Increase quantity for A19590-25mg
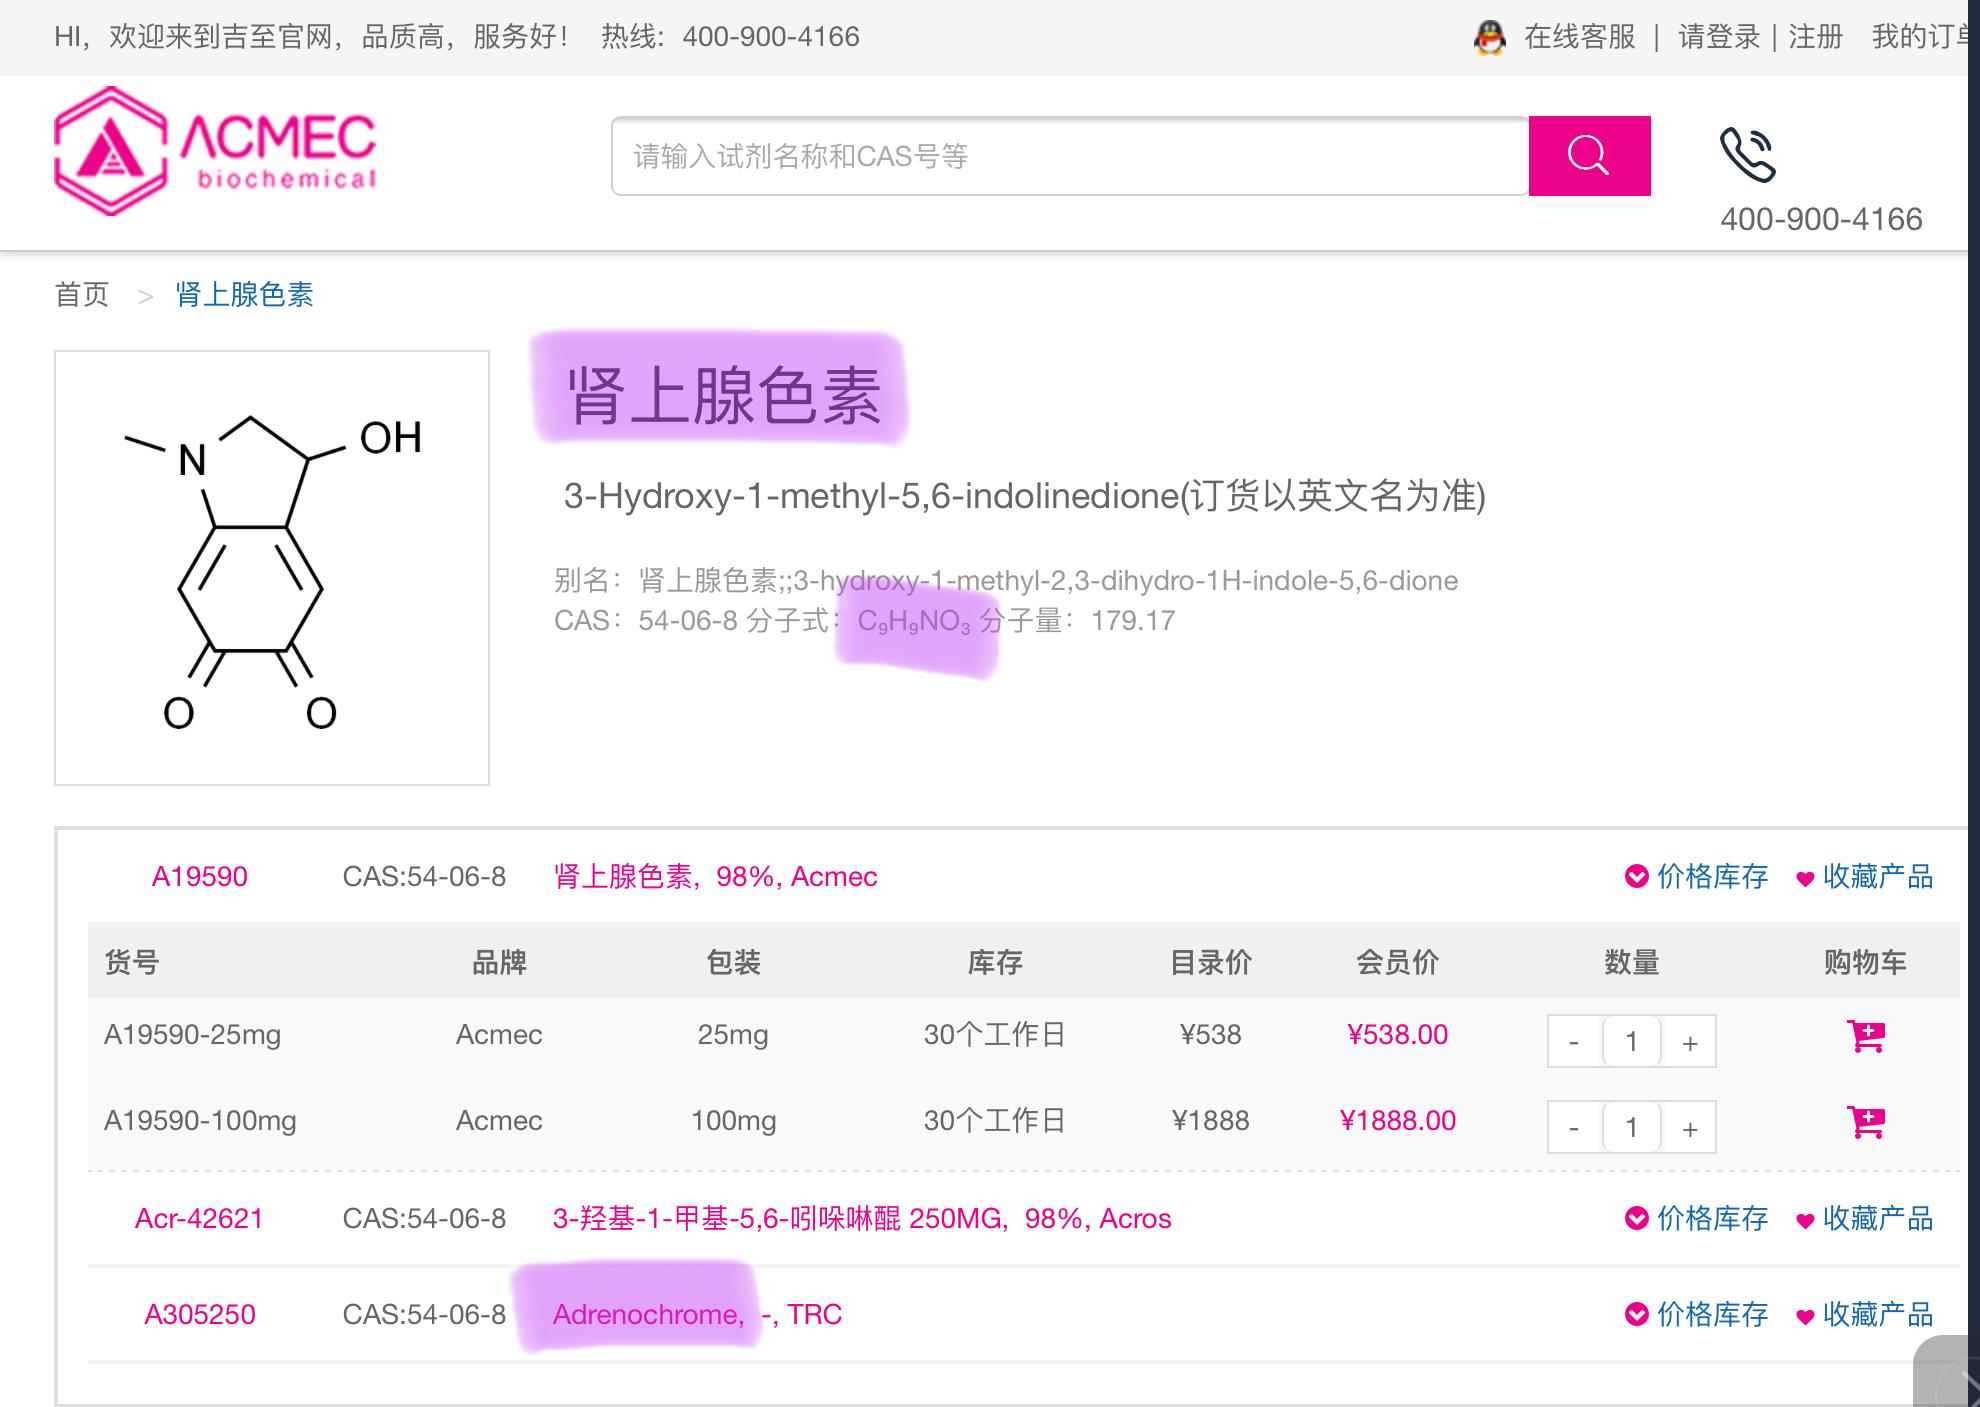 [x=1690, y=1042]
